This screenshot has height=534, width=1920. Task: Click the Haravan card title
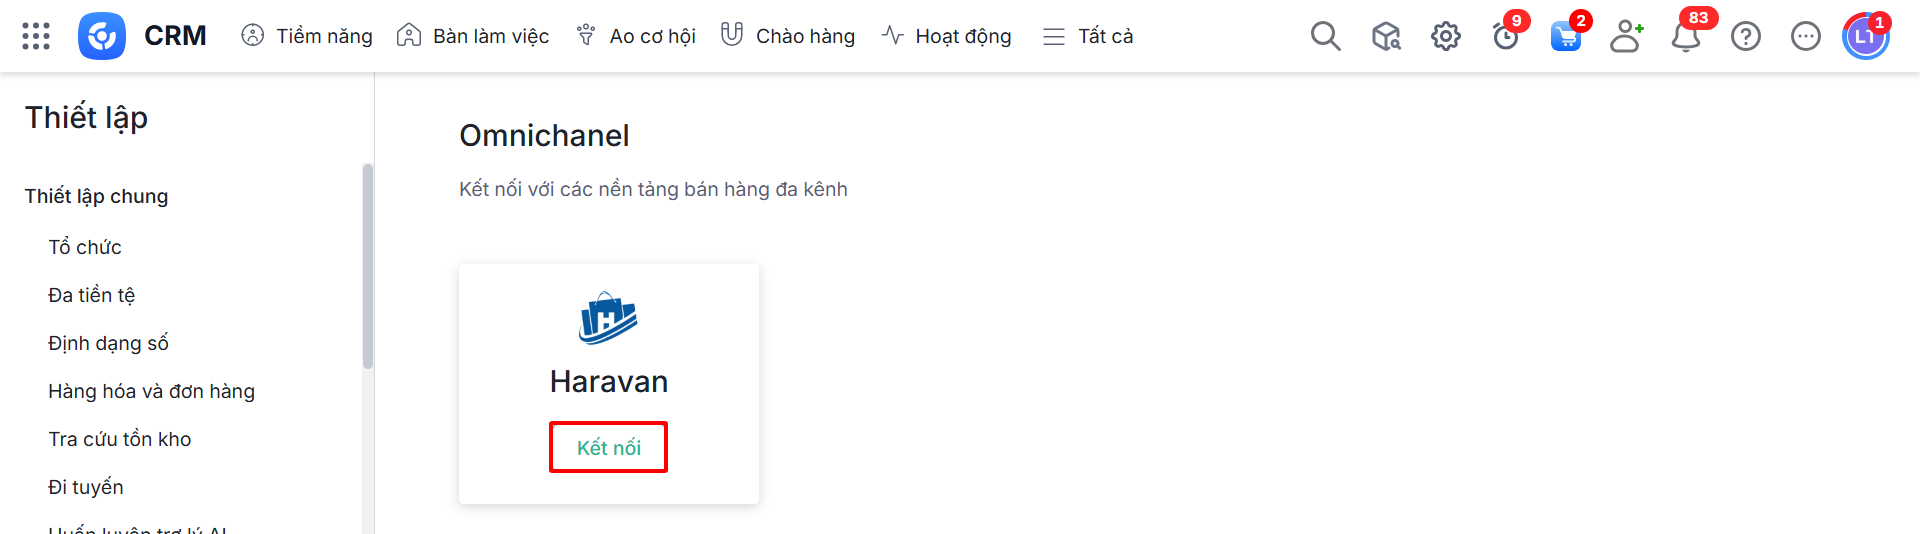[608, 381]
